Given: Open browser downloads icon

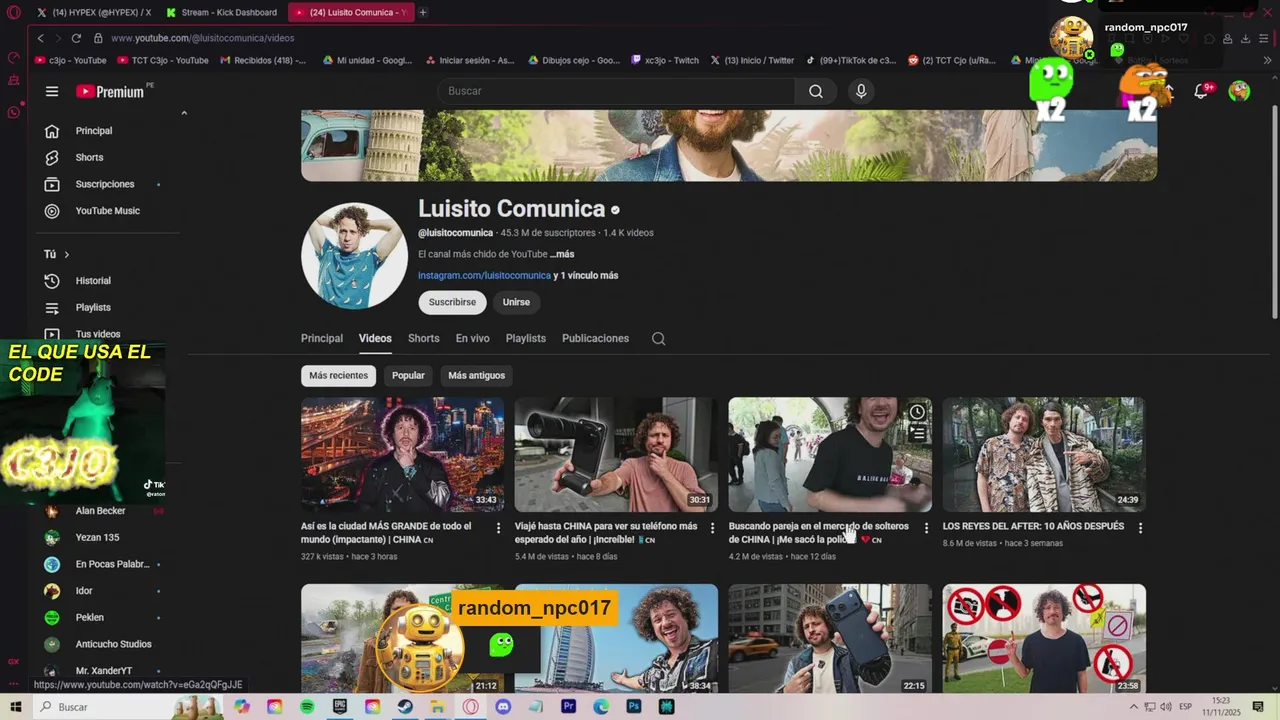Looking at the screenshot, I should [x=1245, y=38].
